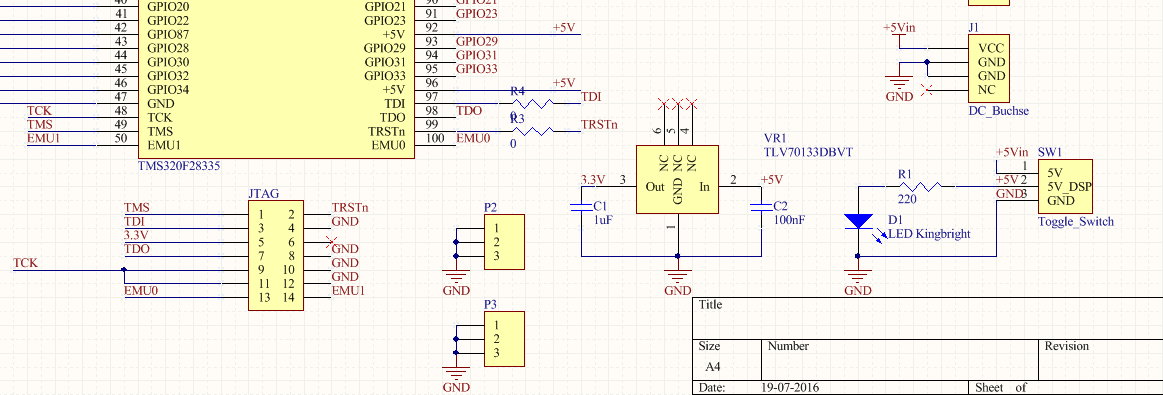The width and height of the screenshot is (1163, 395).
Task: Click the LED Kingbright comment text
Action: click(929, 234)
